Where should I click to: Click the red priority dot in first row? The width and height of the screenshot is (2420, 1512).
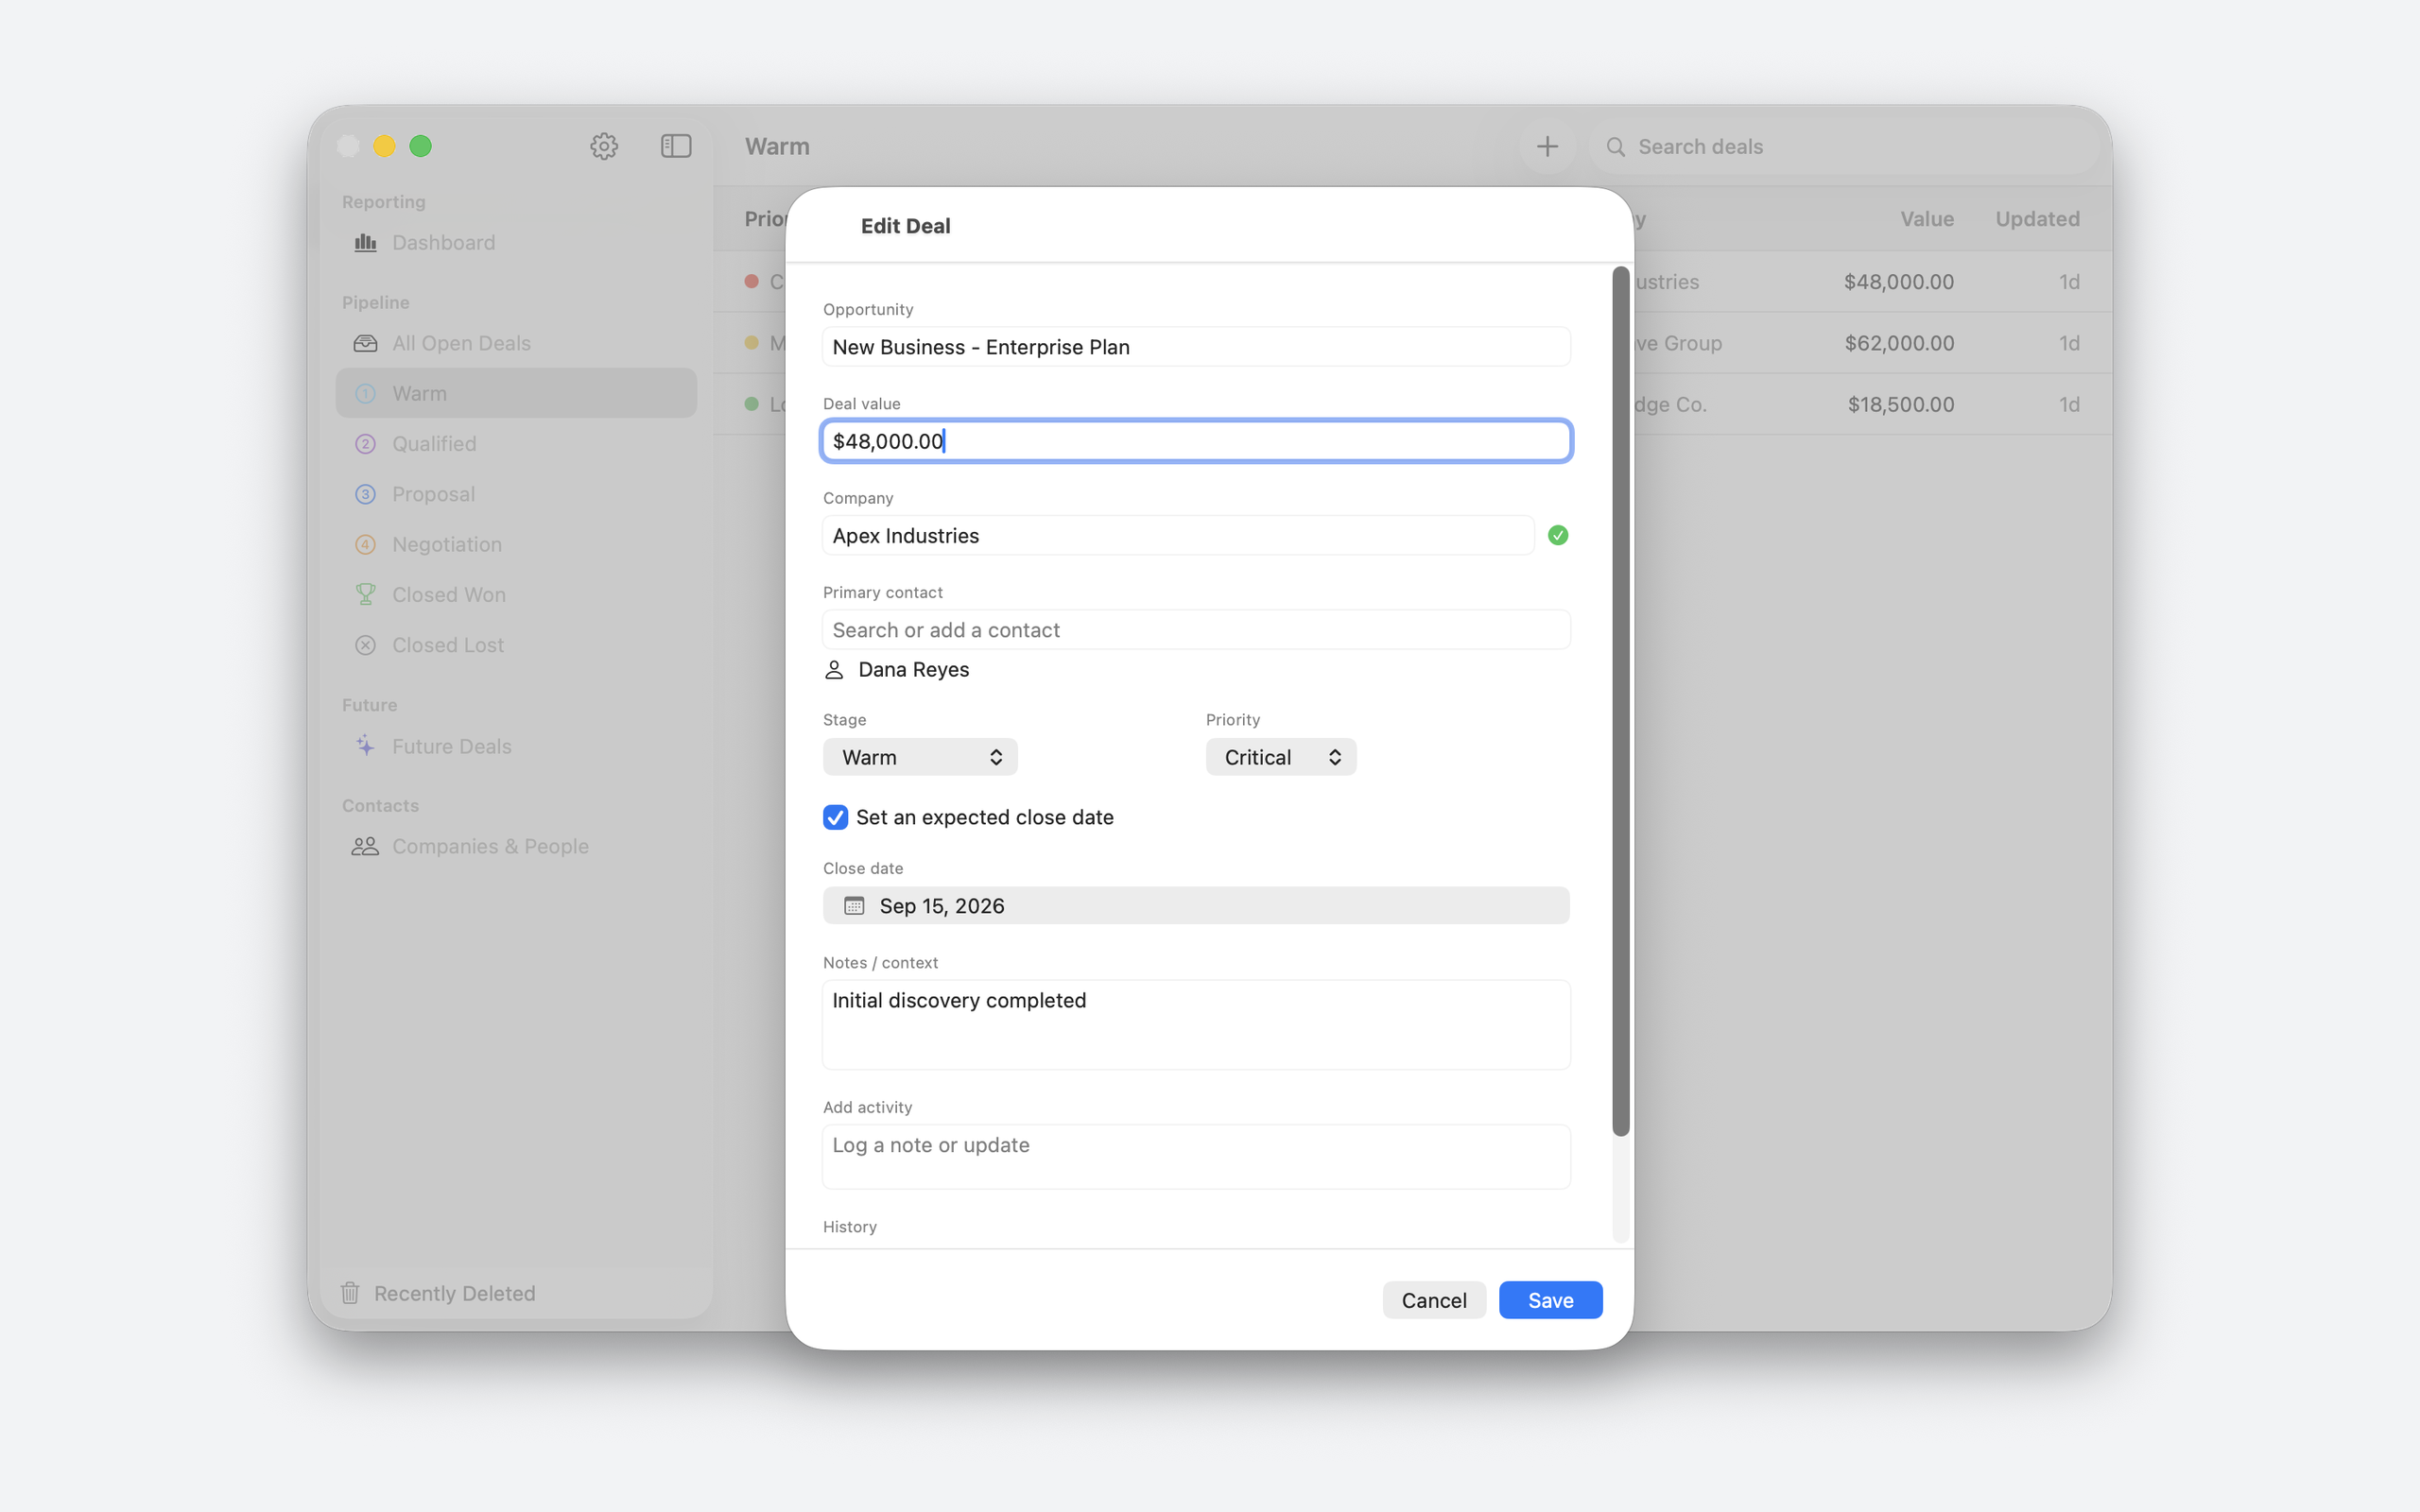coord(752,281)
